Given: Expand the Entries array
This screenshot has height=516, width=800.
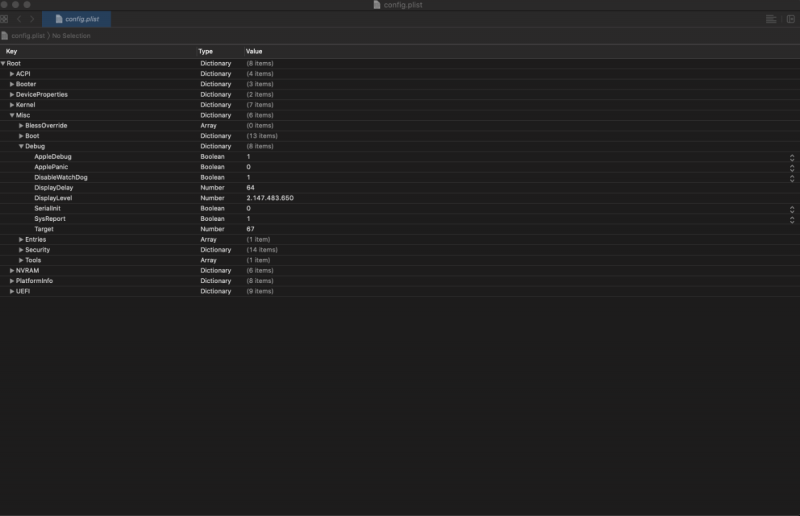Looking at the screenshot, I should point(21,239).
